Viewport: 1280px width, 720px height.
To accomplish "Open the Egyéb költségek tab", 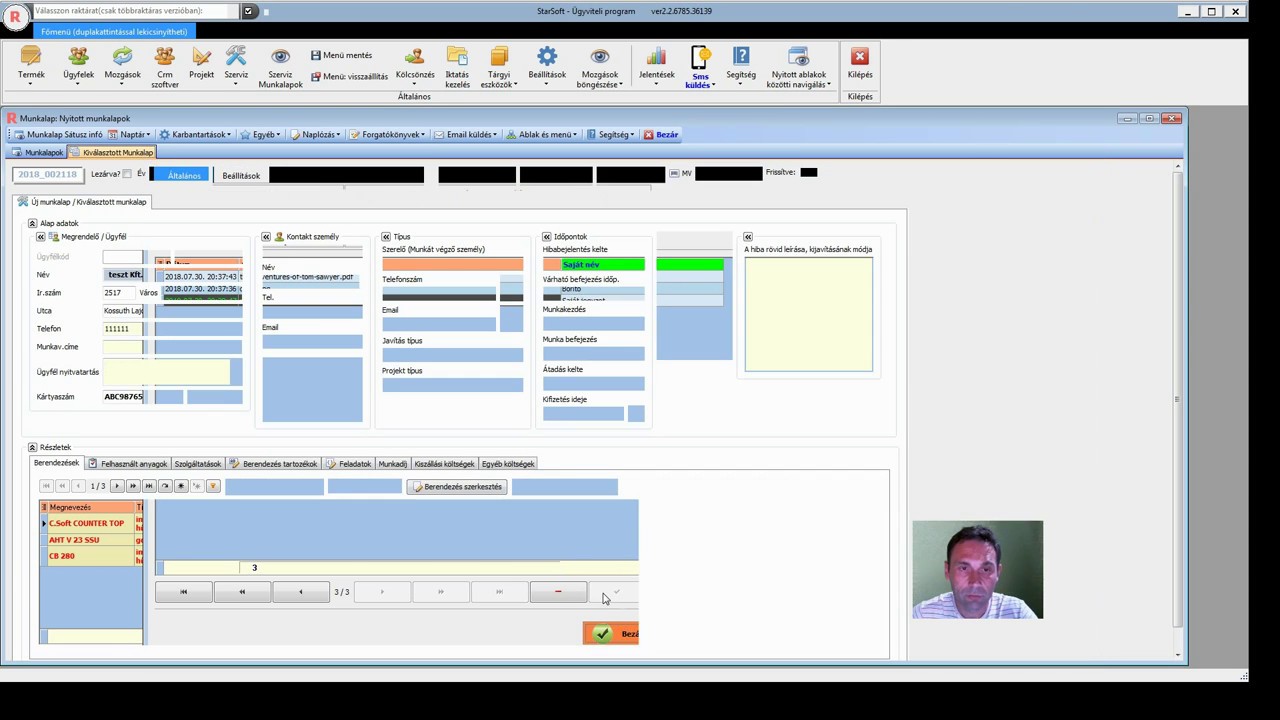I will click(x=508, y=464).
